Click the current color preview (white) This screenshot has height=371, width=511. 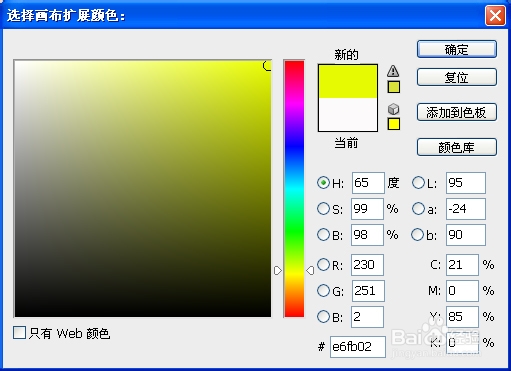pos(348,114)
